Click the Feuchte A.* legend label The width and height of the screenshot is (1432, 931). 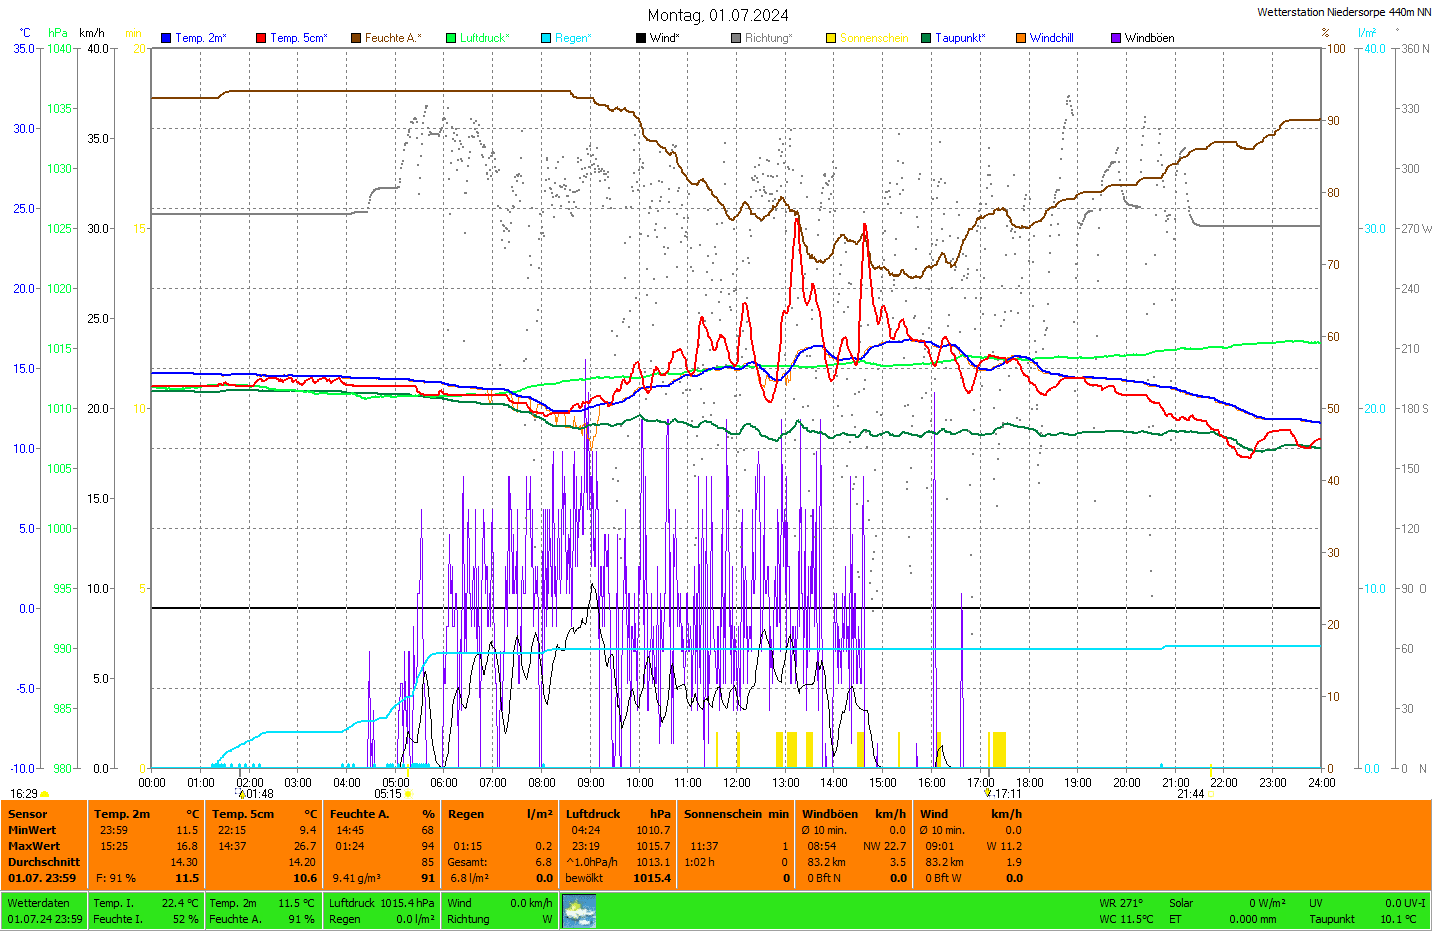click(393, 38)
